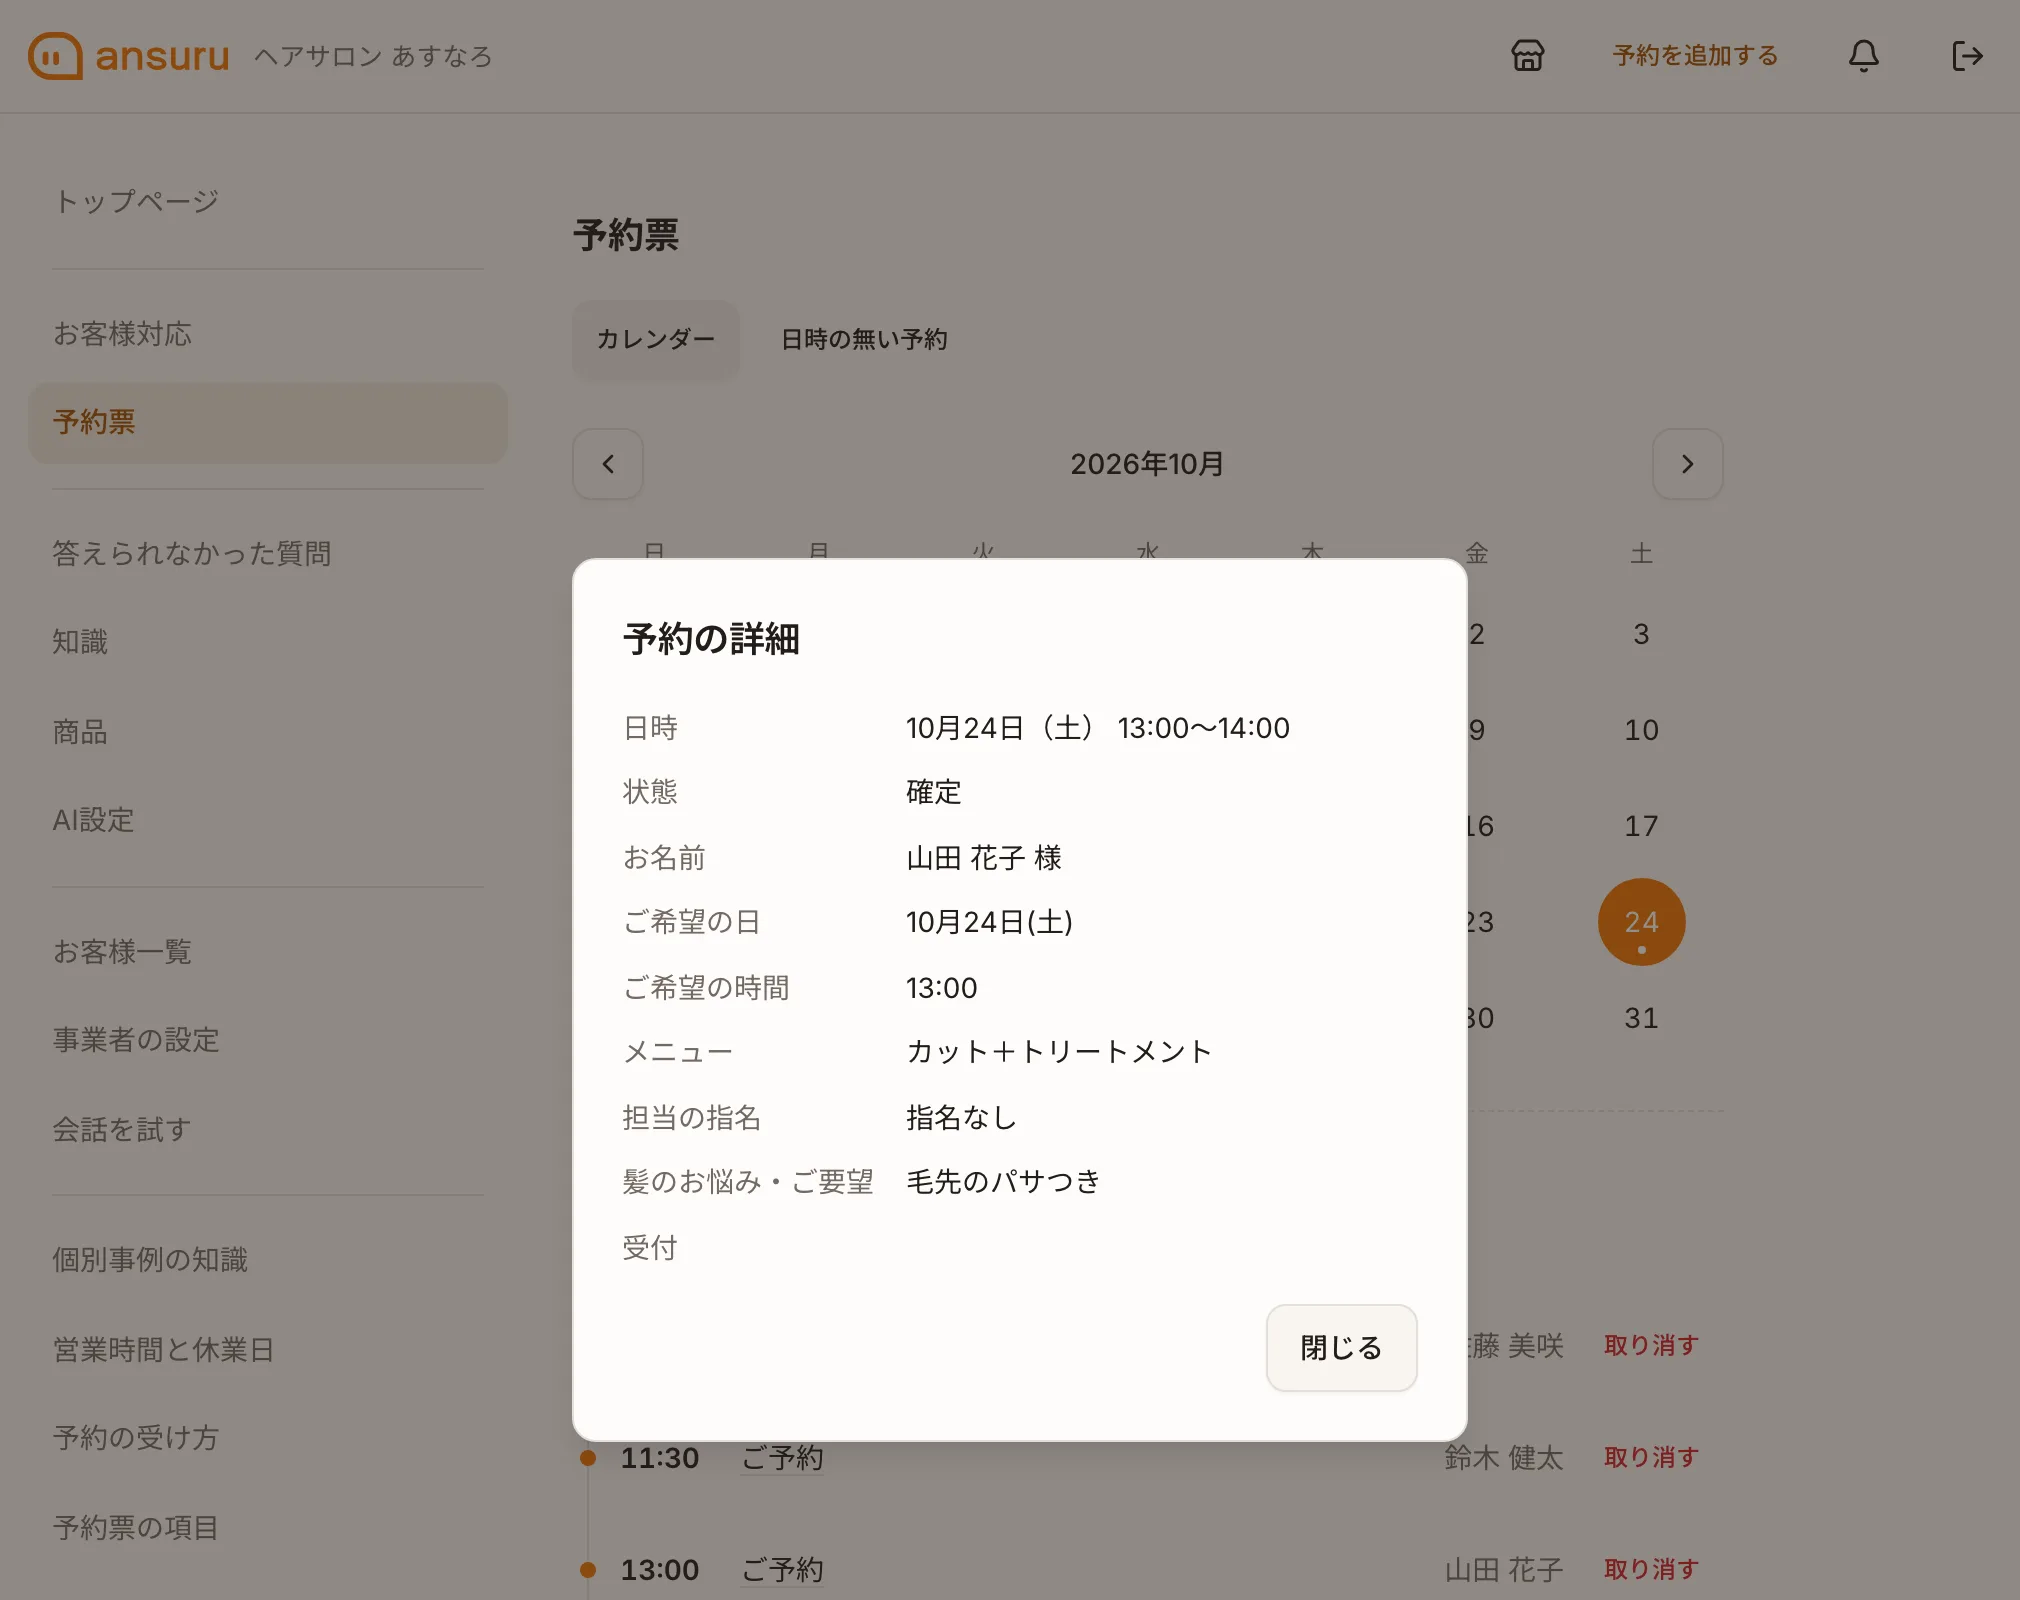Open お客様一覧 in sidebar

(x=122, y=952)
